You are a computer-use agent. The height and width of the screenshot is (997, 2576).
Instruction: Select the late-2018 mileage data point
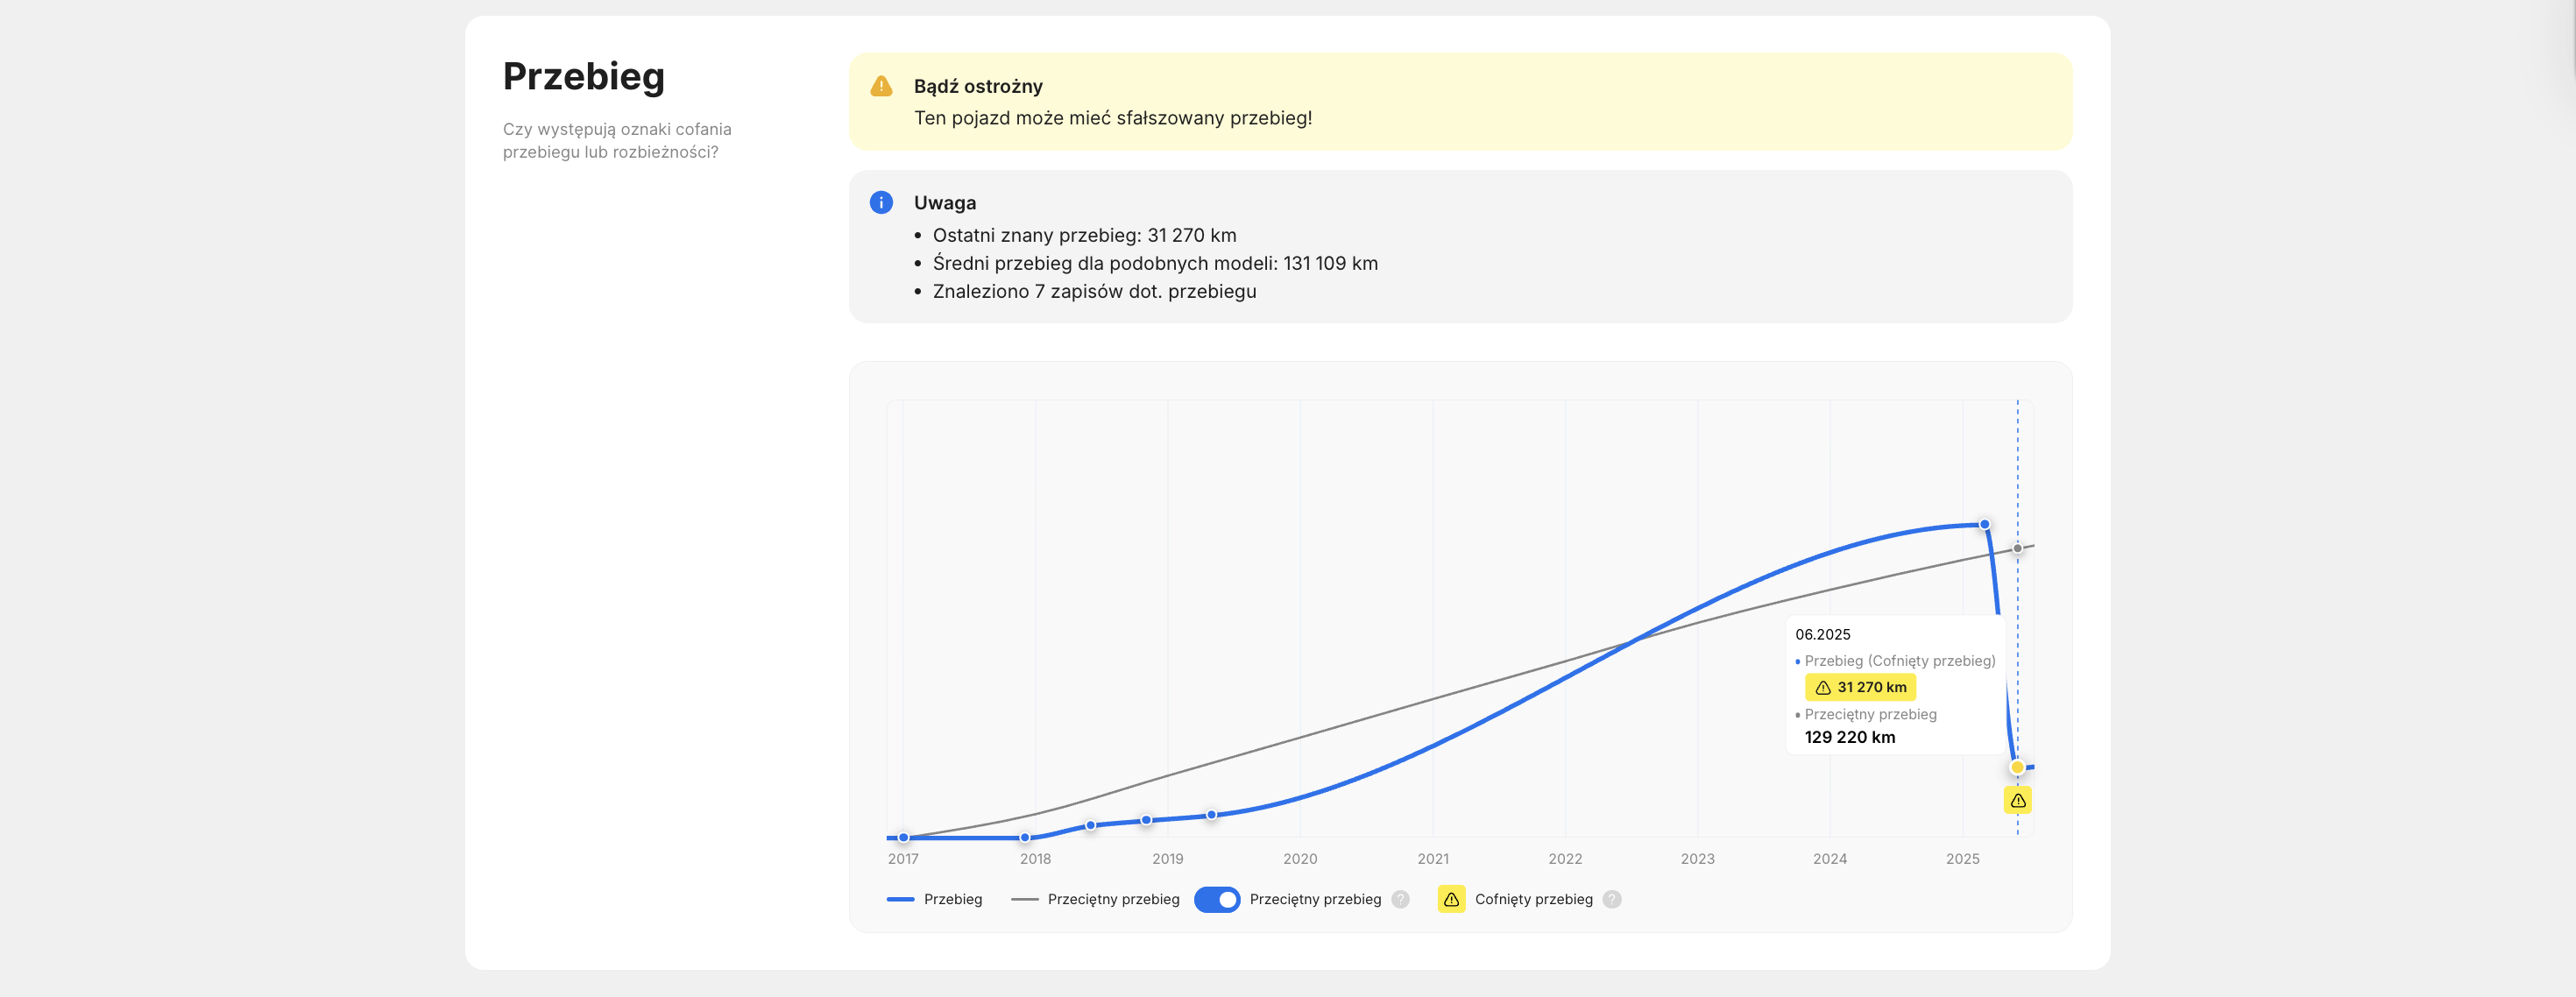pyautogui.click(x=1146, y=820)
